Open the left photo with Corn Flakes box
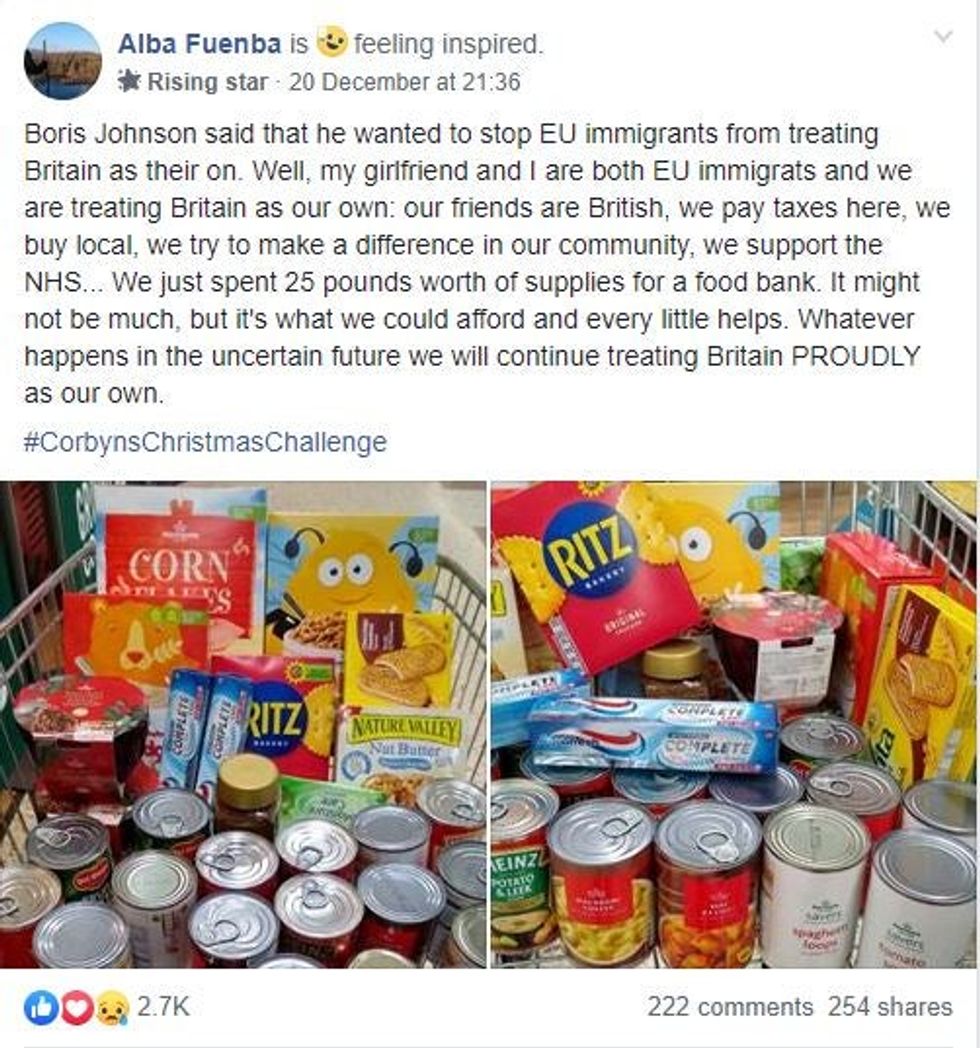 click(243, 725)
